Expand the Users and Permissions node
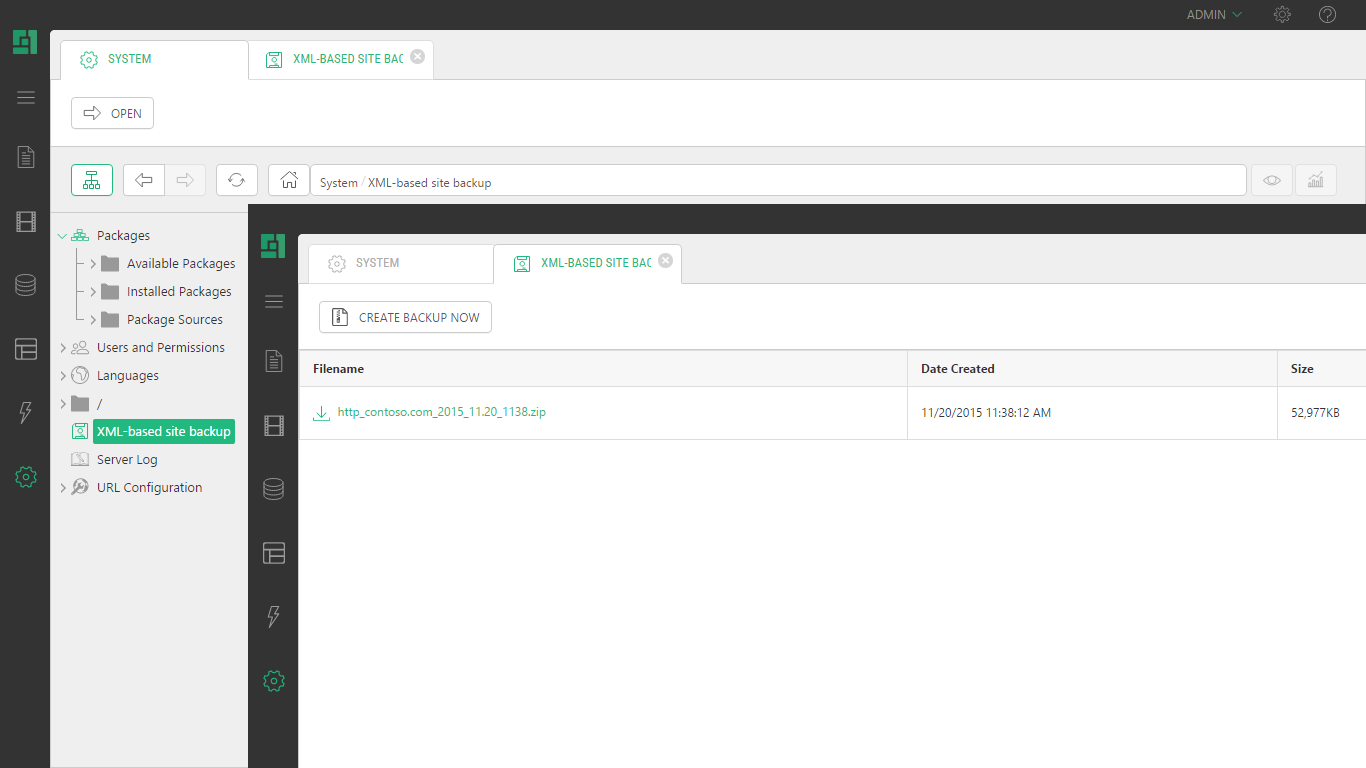Screen dimensions: 1366x768 click(x=63, y=348)
